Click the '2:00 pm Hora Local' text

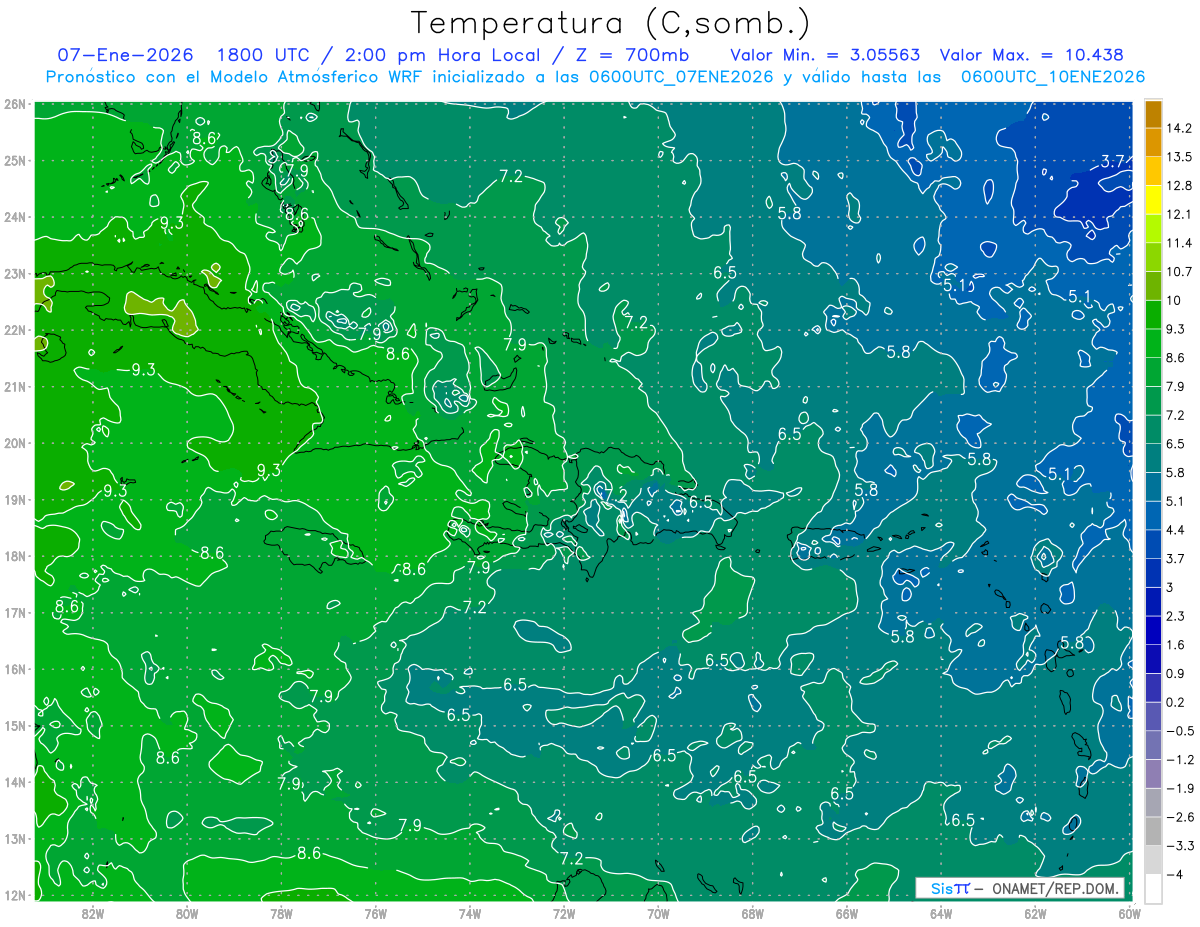click(x=443, y=55)
